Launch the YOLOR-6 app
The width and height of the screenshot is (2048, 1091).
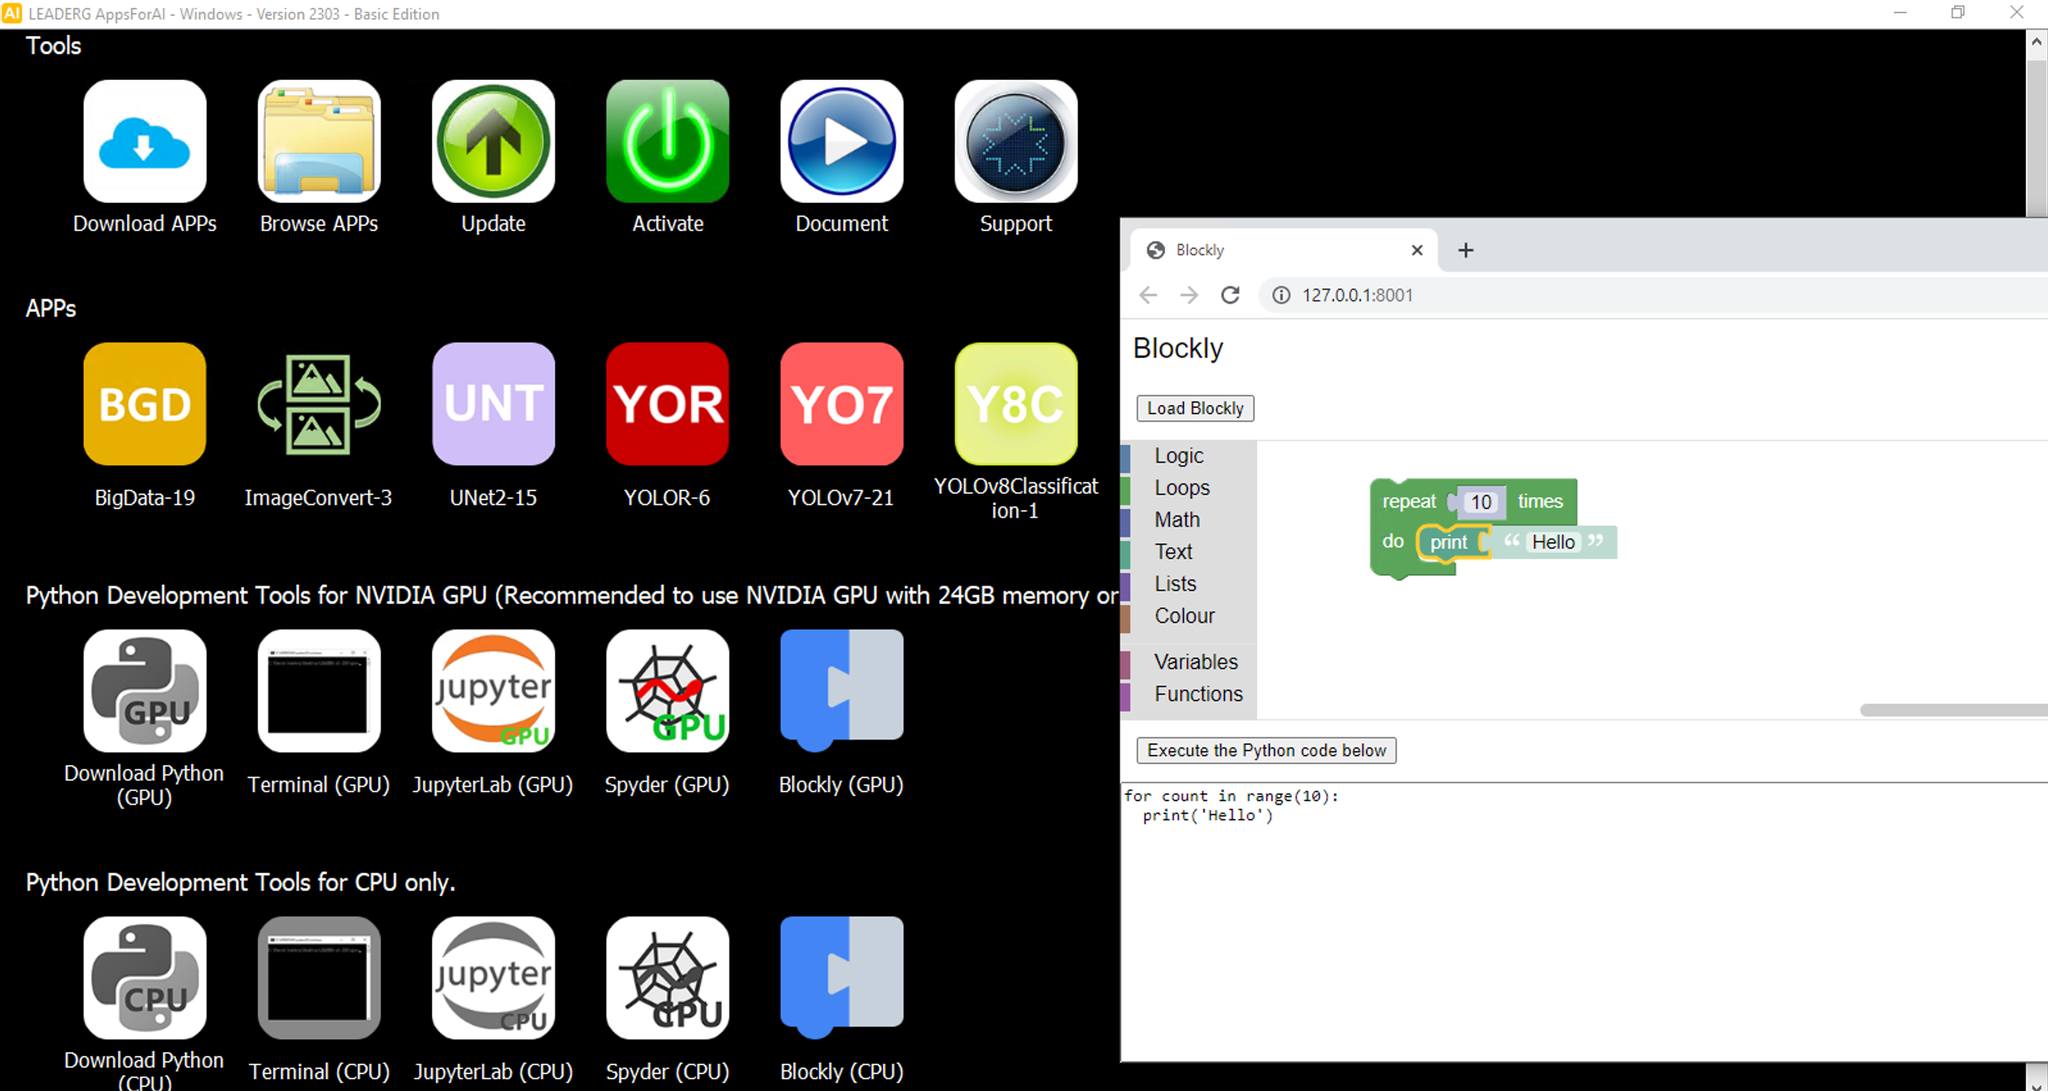[x=667, y=404]
